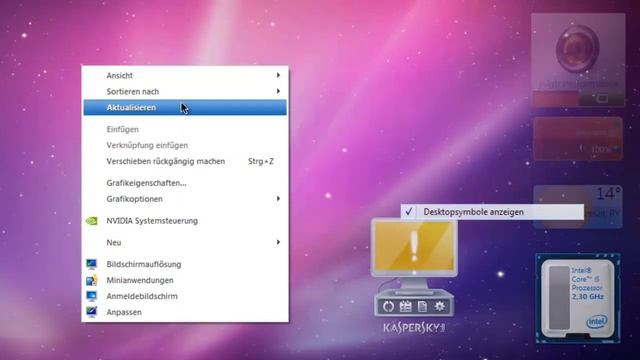640x360 pixels.
Task: Open Anpassen personalization entry
Action: (x=185, y=312)
